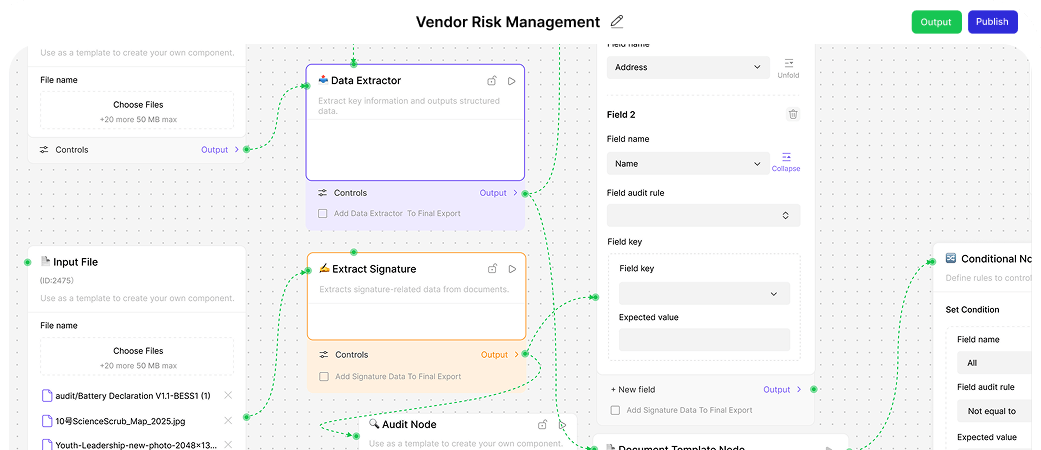The width and height of the screenshot is (1041, 450).
Task: Click the Input File document icon
Action: coord(45,262)
